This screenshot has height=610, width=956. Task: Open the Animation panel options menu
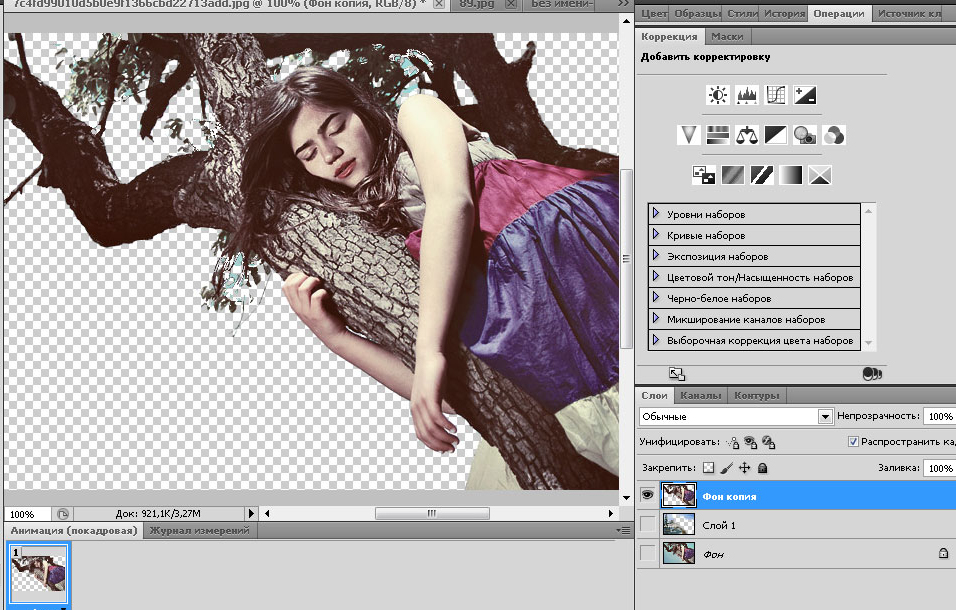tap(623, 530)
